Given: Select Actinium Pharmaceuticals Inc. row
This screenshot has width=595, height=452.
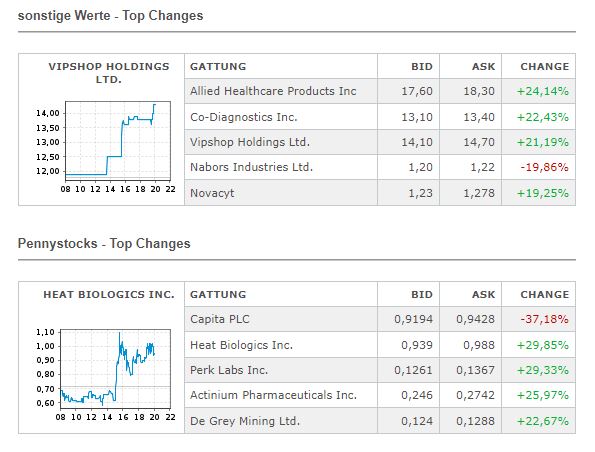Looking at the screenshot, I should tap(380, 395).
